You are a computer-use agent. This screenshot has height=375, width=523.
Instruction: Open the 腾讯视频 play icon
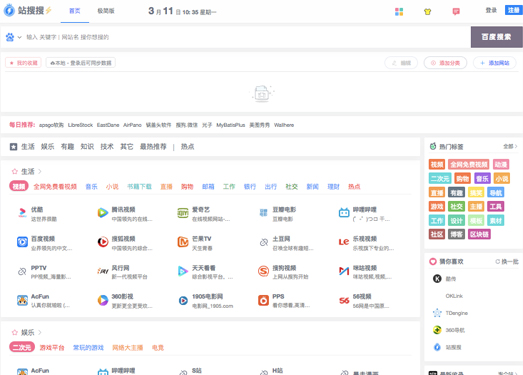(x=103, y=213)
